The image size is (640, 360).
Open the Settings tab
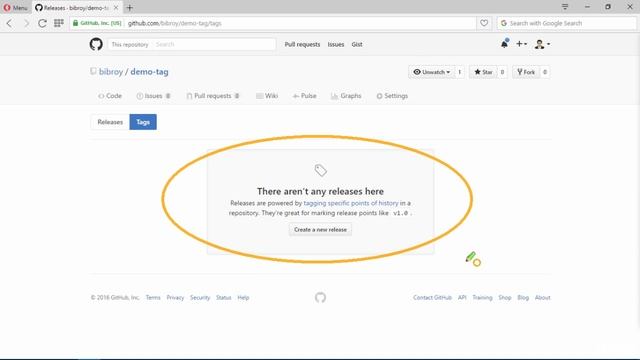(x=392, y=96)
